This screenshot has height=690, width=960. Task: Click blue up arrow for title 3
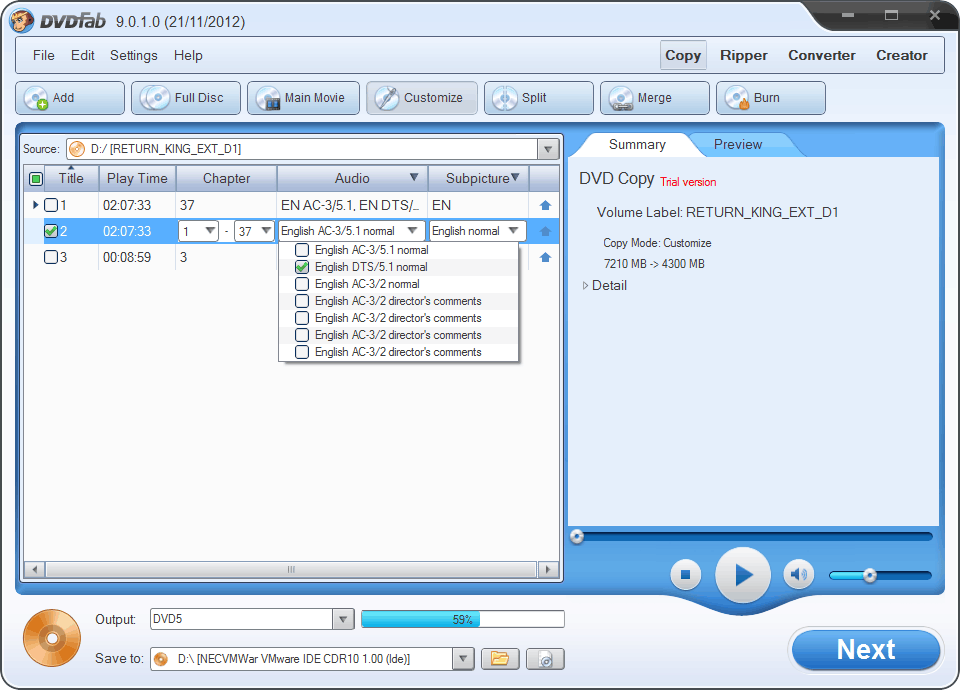(546, 257)
